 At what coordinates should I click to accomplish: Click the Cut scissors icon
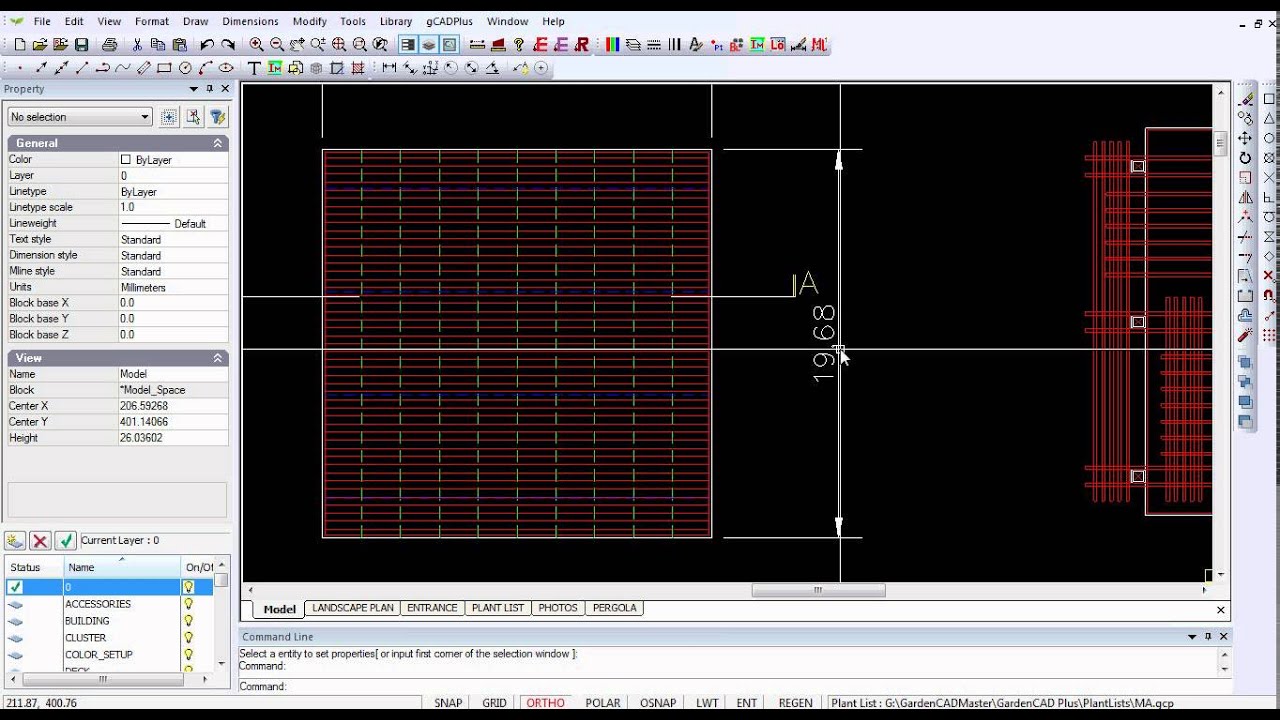tap(137, 45)
